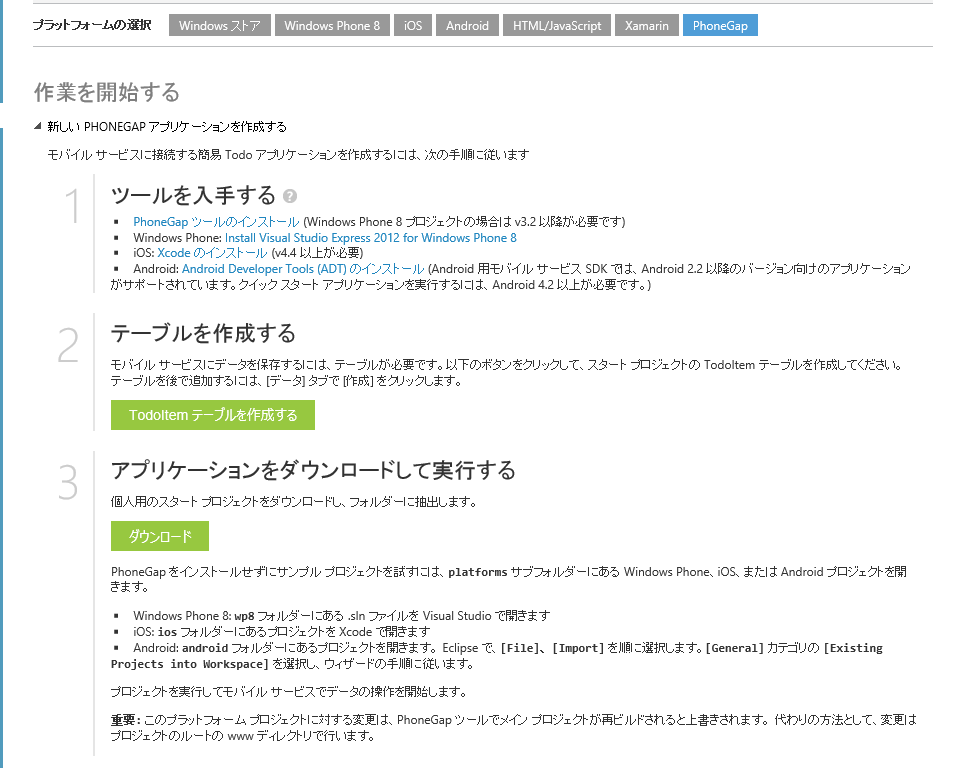Select the PhoneGap platform tab
This screenshot has height=768, width=959.
click(x=720, y=26)
